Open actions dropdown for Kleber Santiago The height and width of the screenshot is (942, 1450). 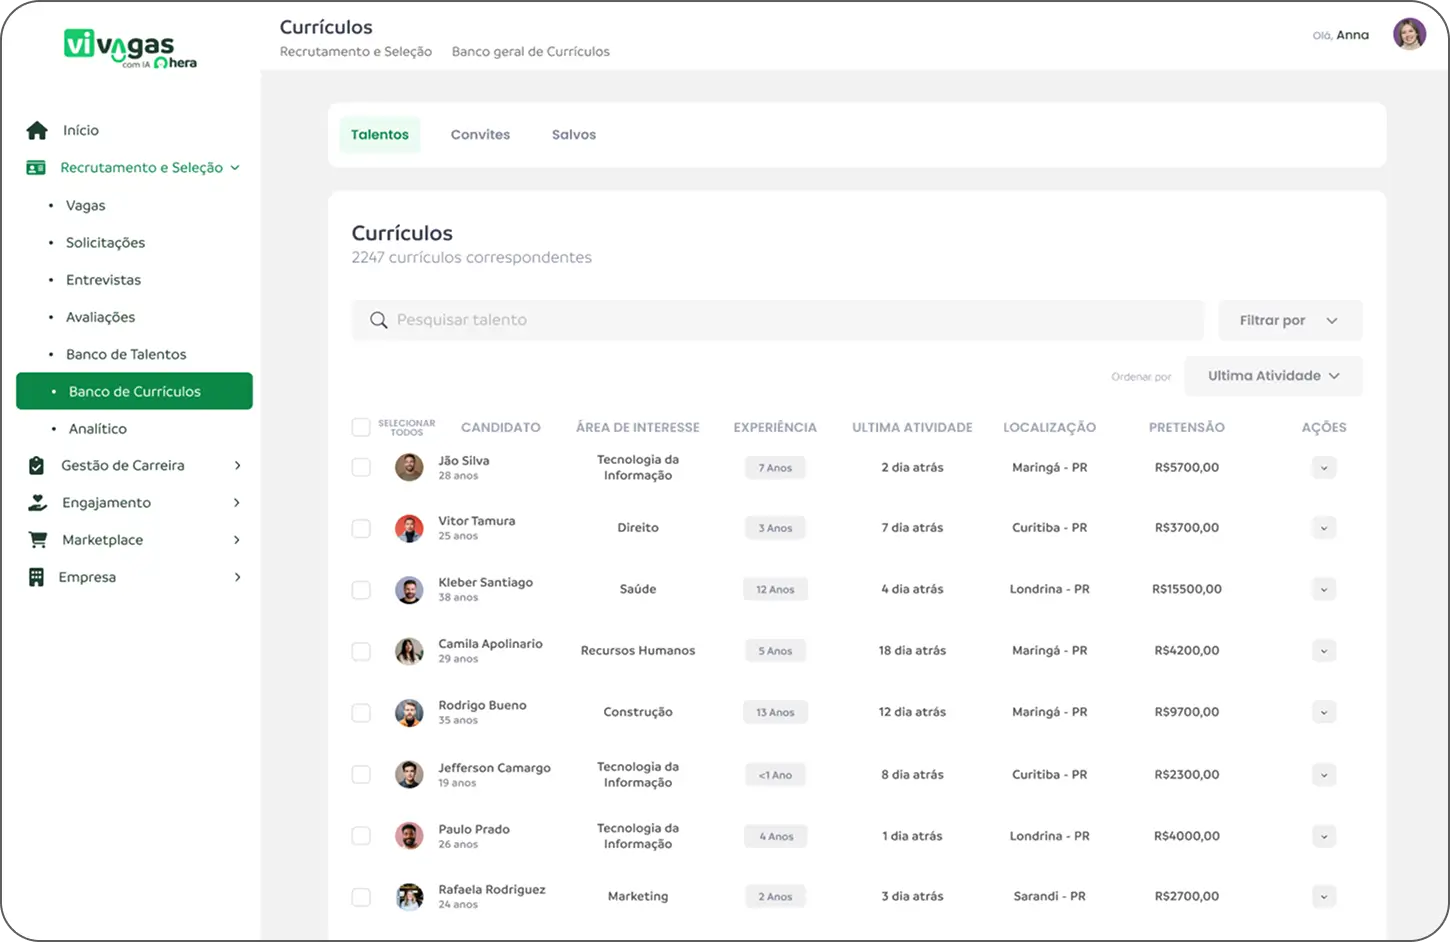[1323, 590]
